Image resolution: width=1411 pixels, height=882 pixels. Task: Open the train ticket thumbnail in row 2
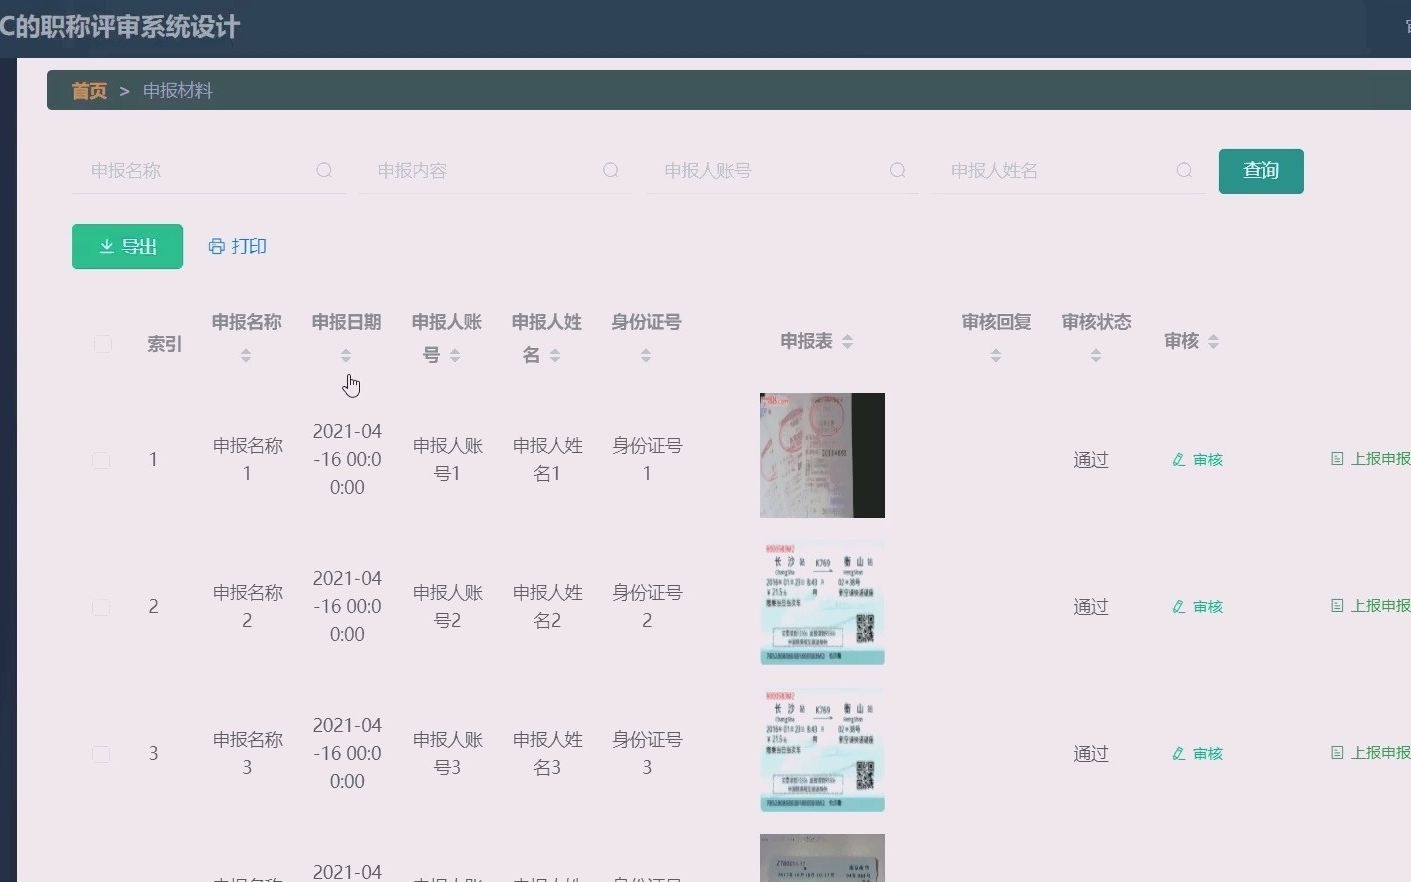coord(822,602)
